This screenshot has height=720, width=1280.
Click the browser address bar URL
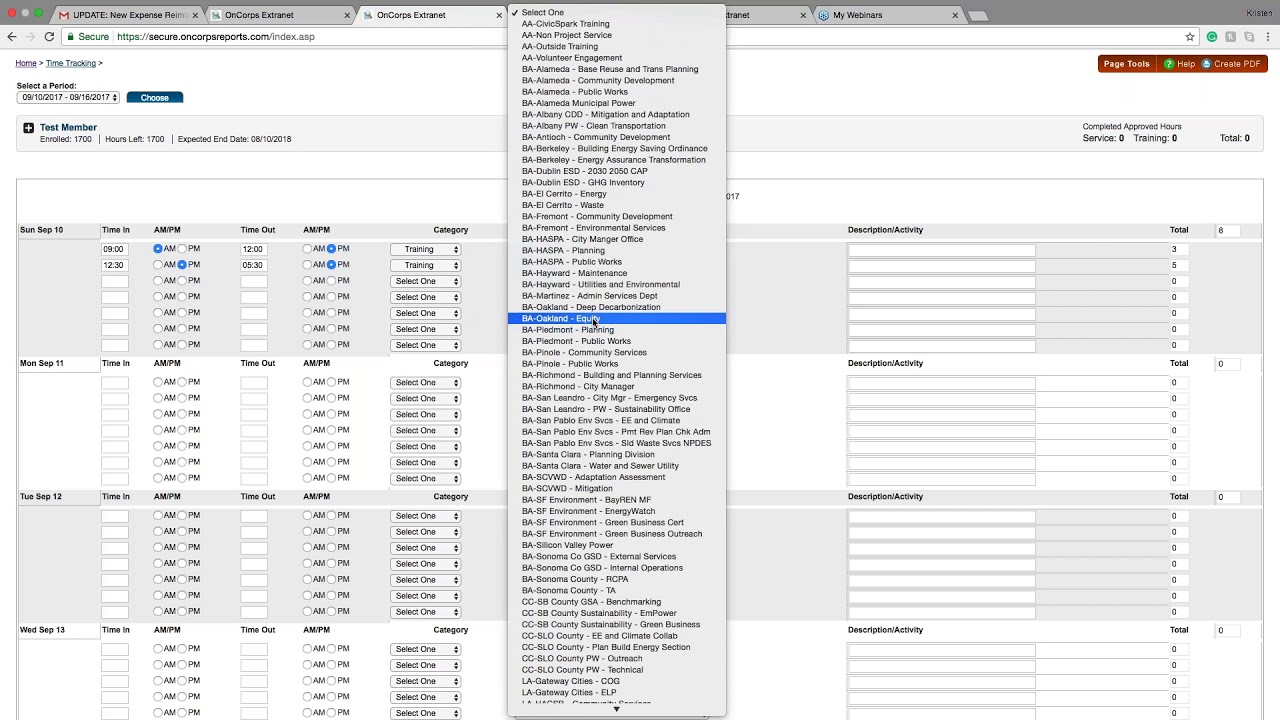coord(216,37)
